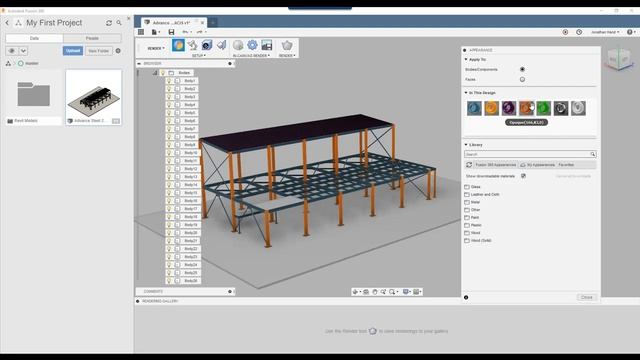Image resolution: width=640 pixels, height=360 pixels.
Task: Click the Upload button
Action: (73, 51)
